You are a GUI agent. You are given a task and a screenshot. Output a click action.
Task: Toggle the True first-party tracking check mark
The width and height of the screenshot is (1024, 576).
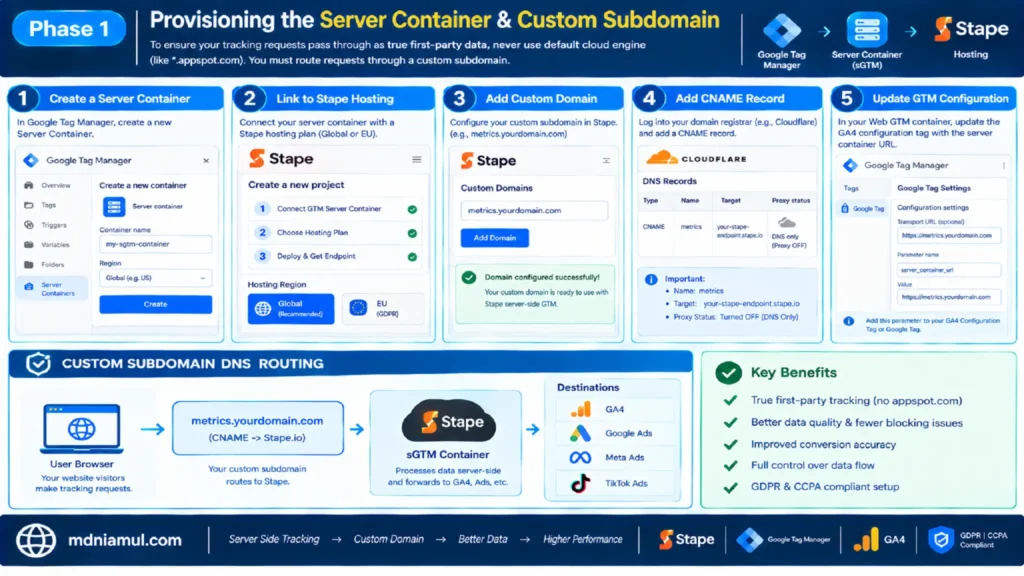(x=730, y=400)
